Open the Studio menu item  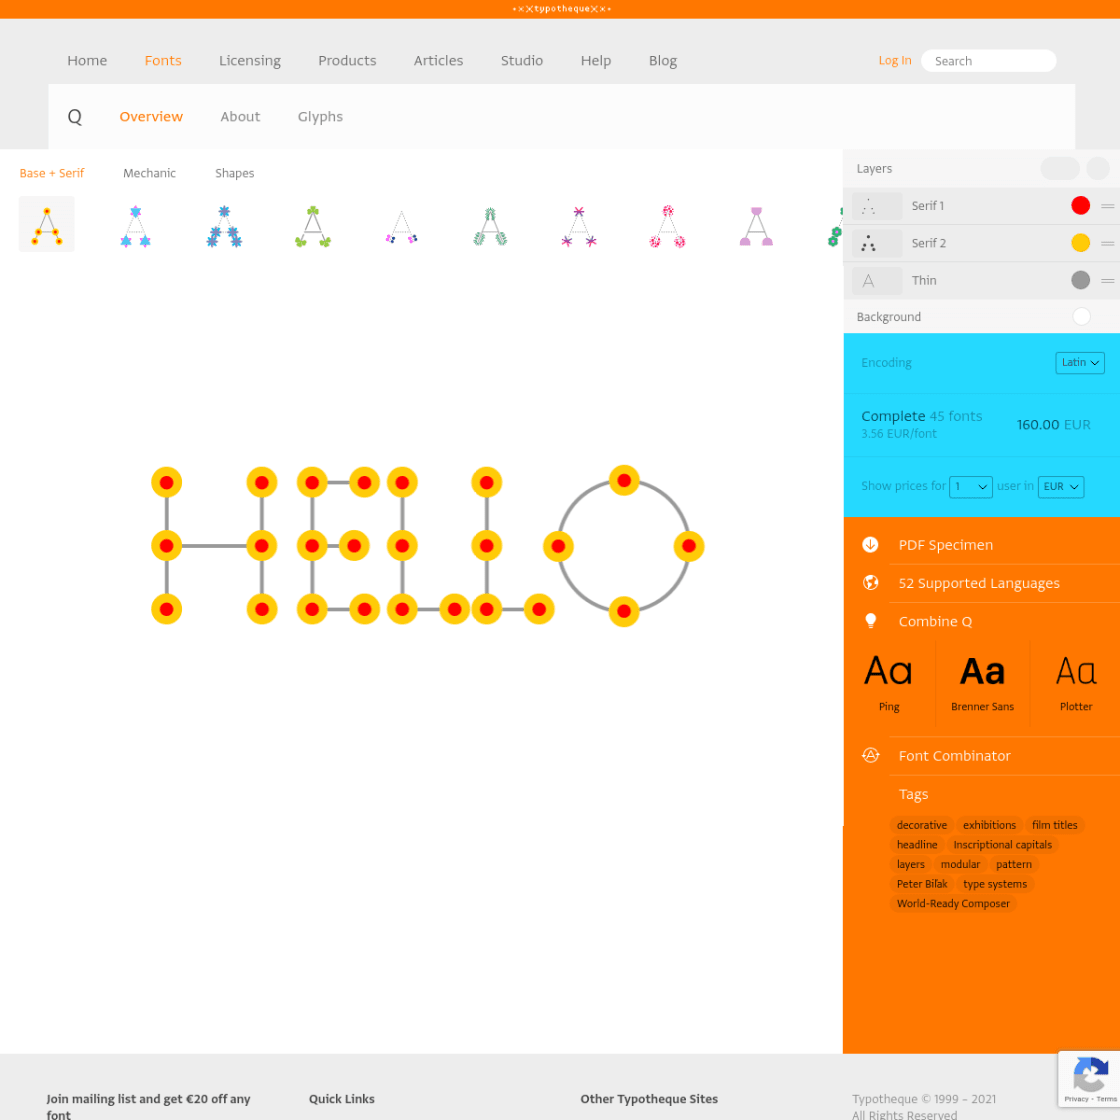[521, 61]
